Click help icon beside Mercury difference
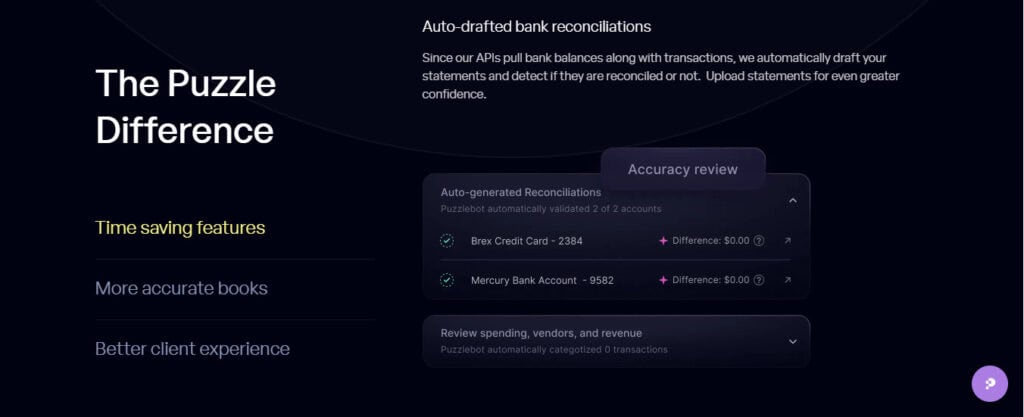This screenshot has height=417, width=1024. 759,280
